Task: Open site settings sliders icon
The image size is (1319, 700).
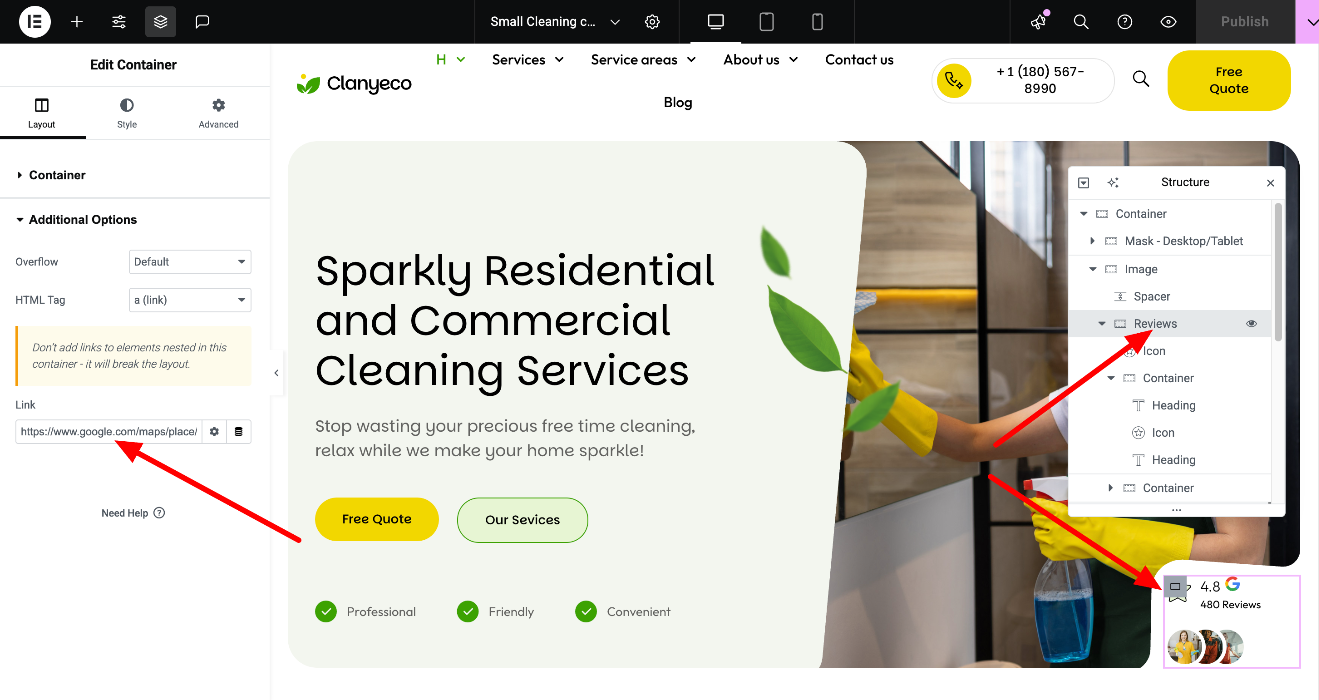Action: (x=119, y=21)
